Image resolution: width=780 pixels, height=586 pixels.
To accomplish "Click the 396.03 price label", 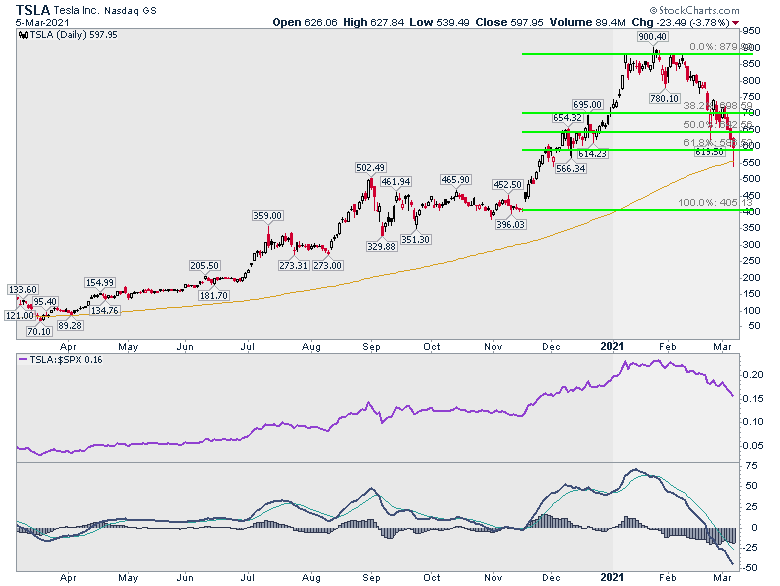I will tap(510, 224).
